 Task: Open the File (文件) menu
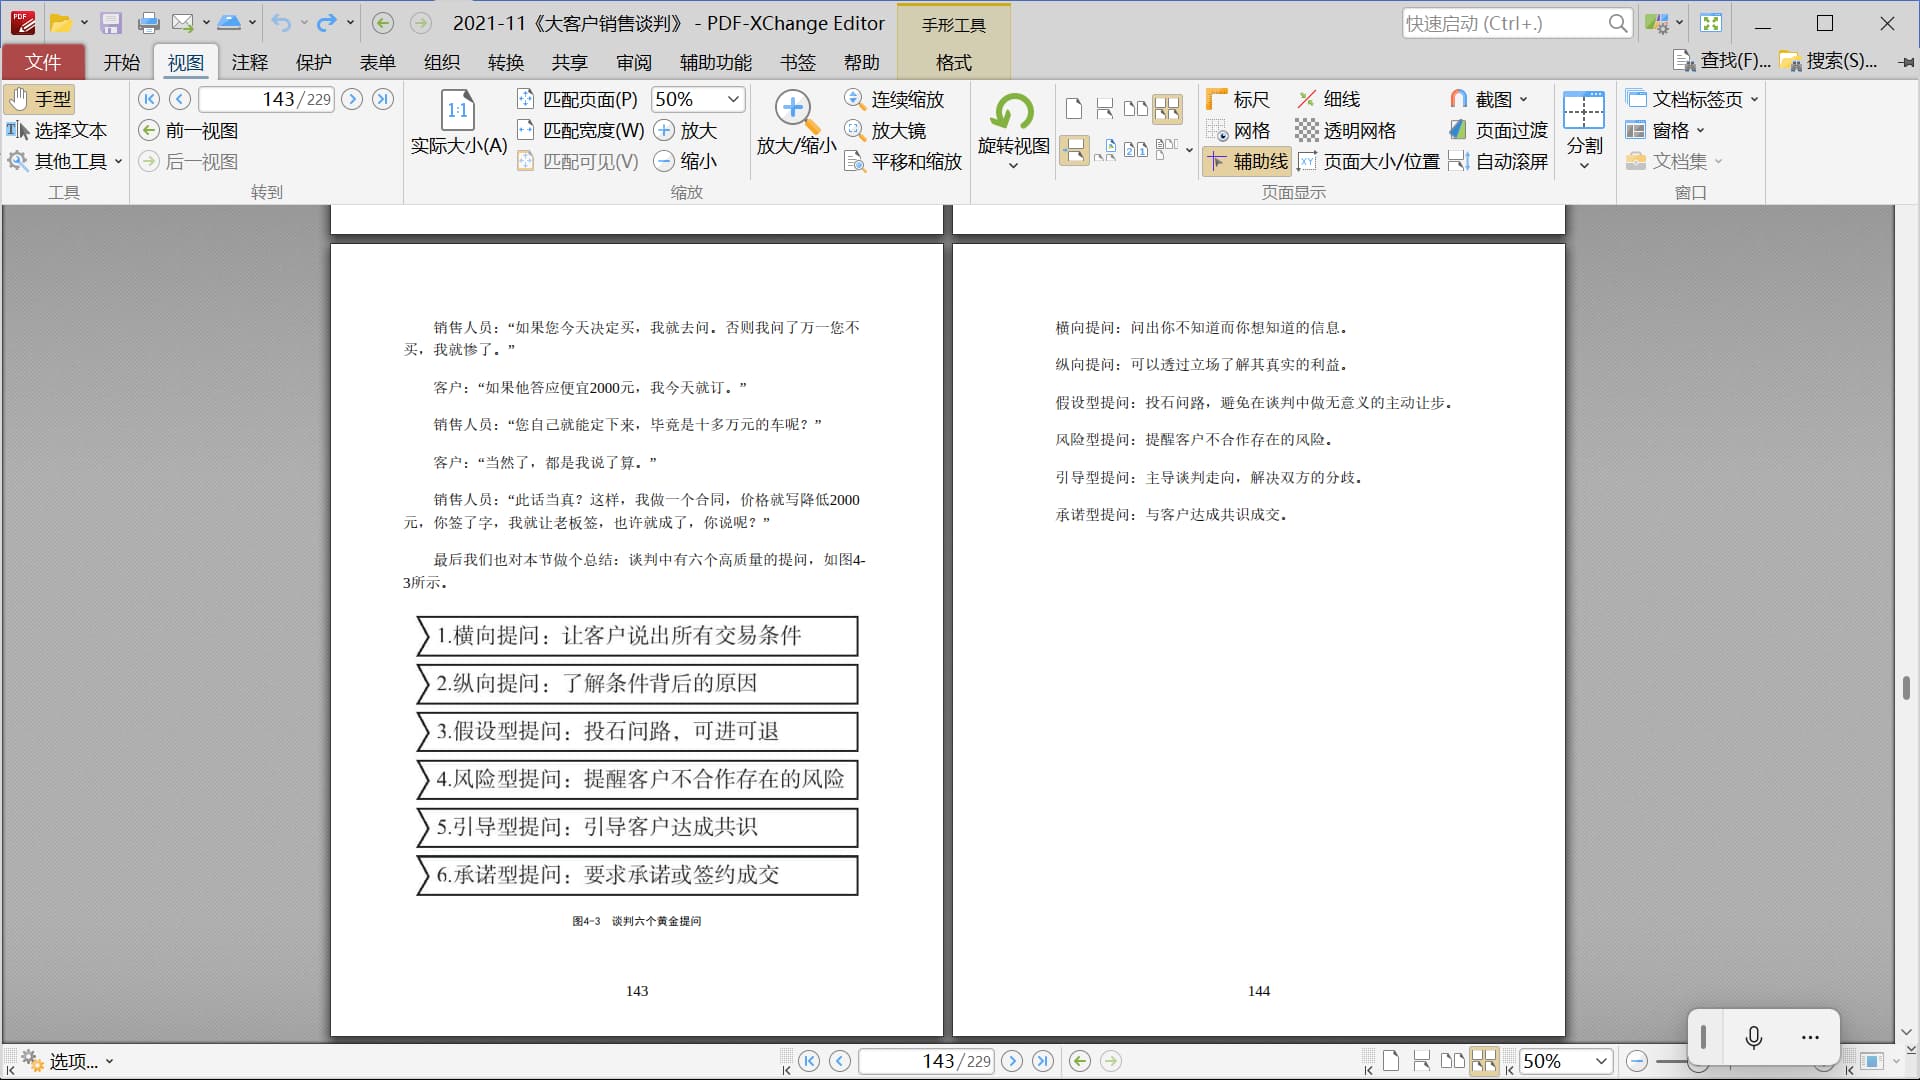coord(43,62)
